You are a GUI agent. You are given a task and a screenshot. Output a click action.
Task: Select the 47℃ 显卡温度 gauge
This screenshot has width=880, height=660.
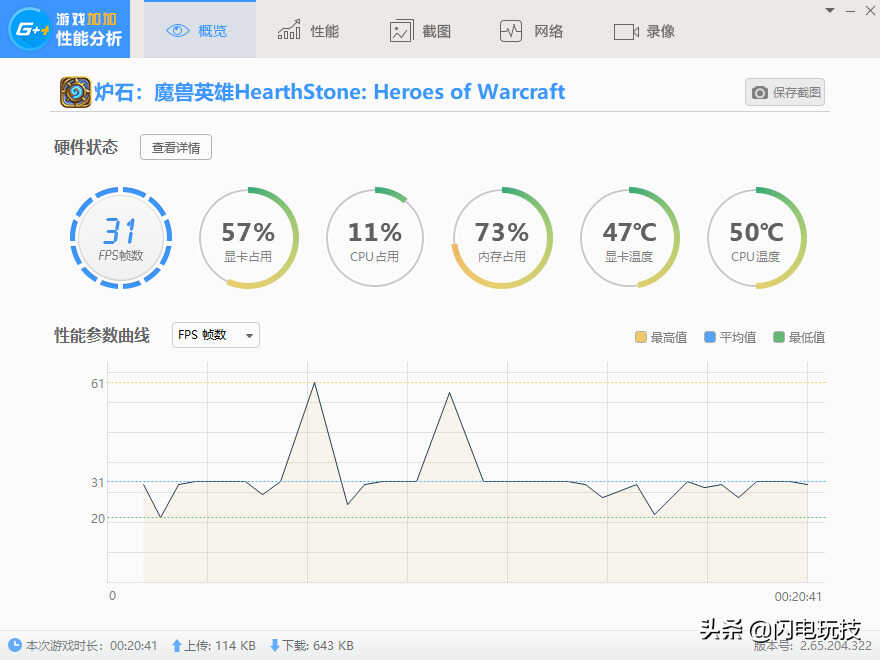point(630,238)
